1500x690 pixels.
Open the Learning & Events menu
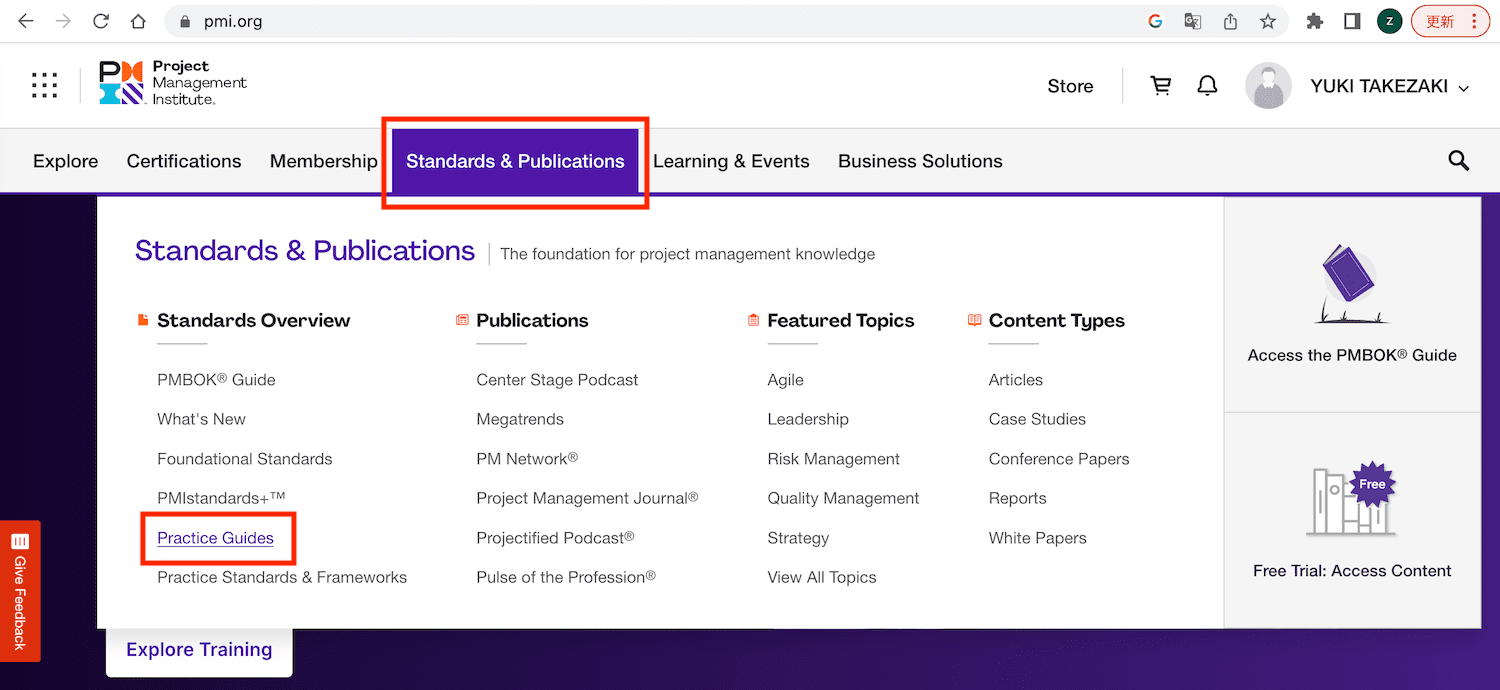coord(731,161)
